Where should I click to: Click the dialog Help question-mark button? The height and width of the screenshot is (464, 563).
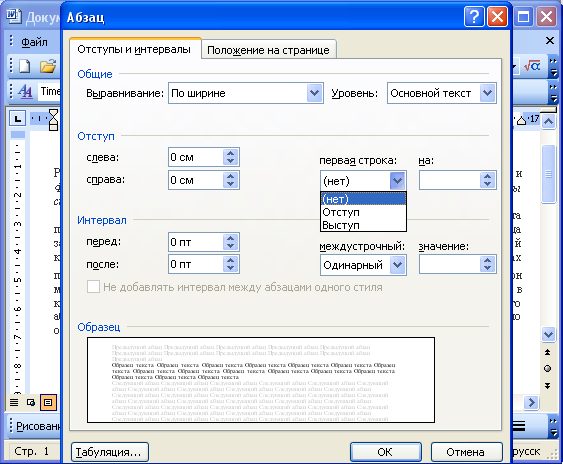pyautogui.click(x=474, y=17)
